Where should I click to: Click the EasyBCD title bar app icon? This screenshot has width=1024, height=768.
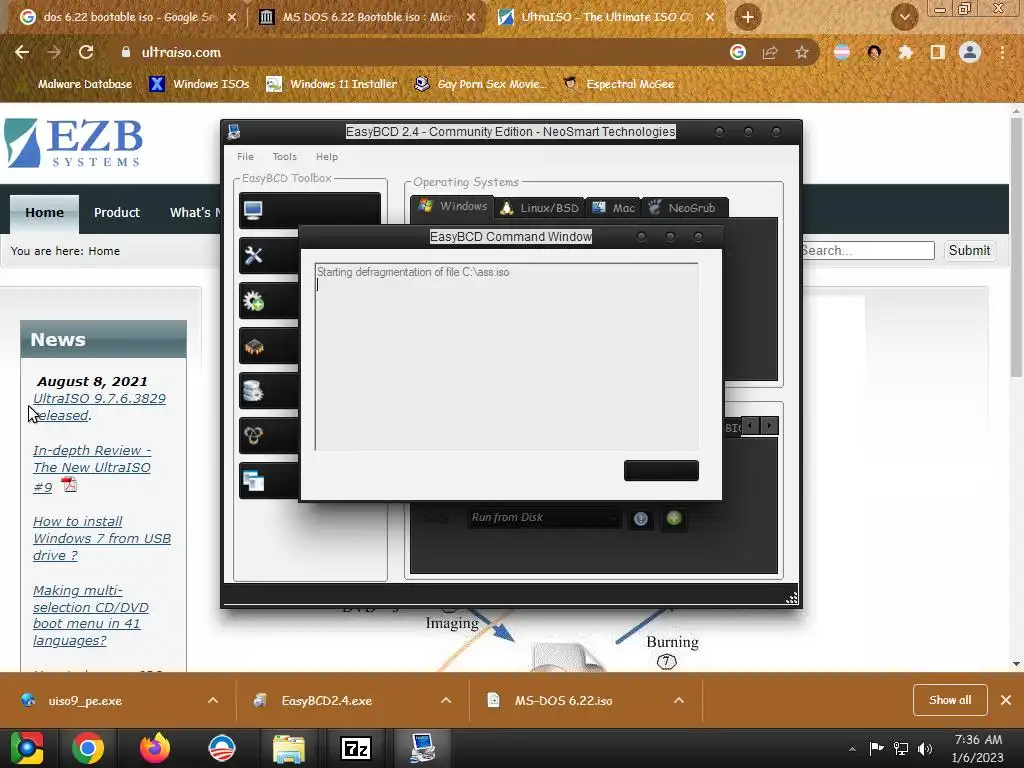(x=234, y=132)
